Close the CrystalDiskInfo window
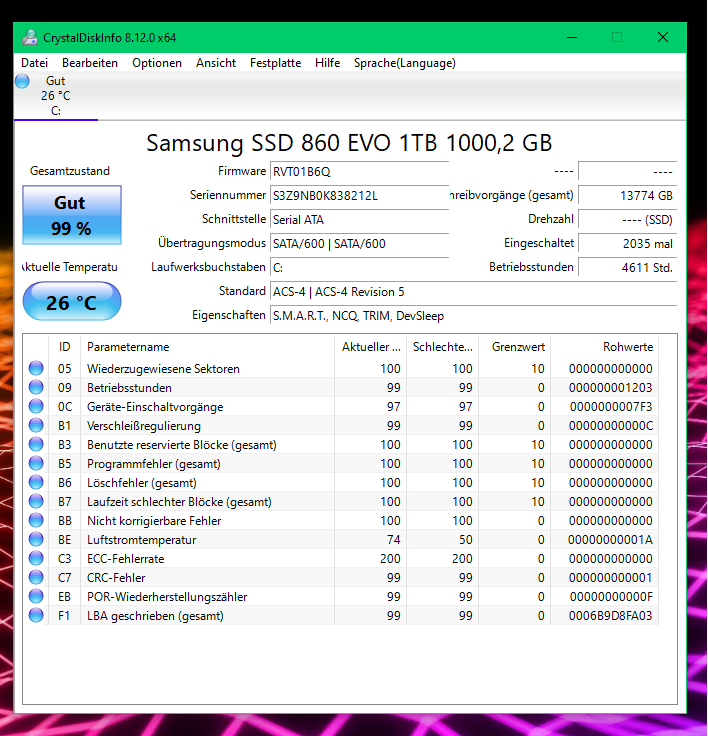This screenshot has height=736, width=708. [663, 38]
